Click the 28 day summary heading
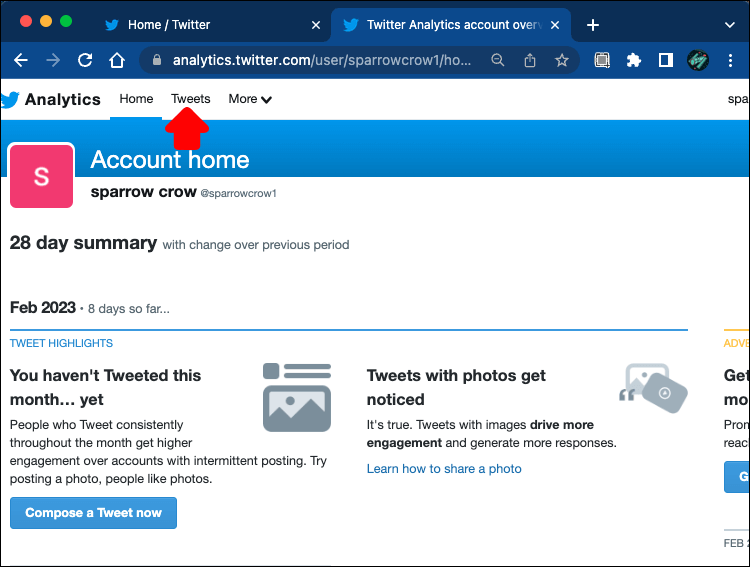 83,243
